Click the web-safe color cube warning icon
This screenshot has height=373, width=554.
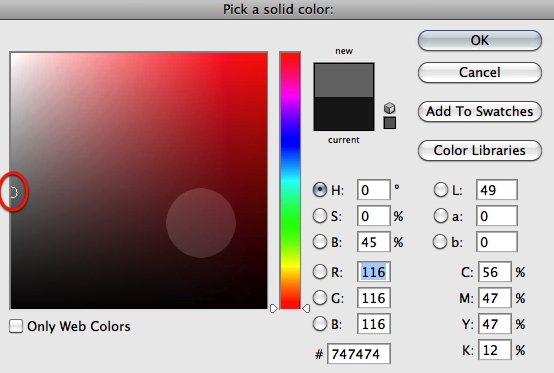389,108
